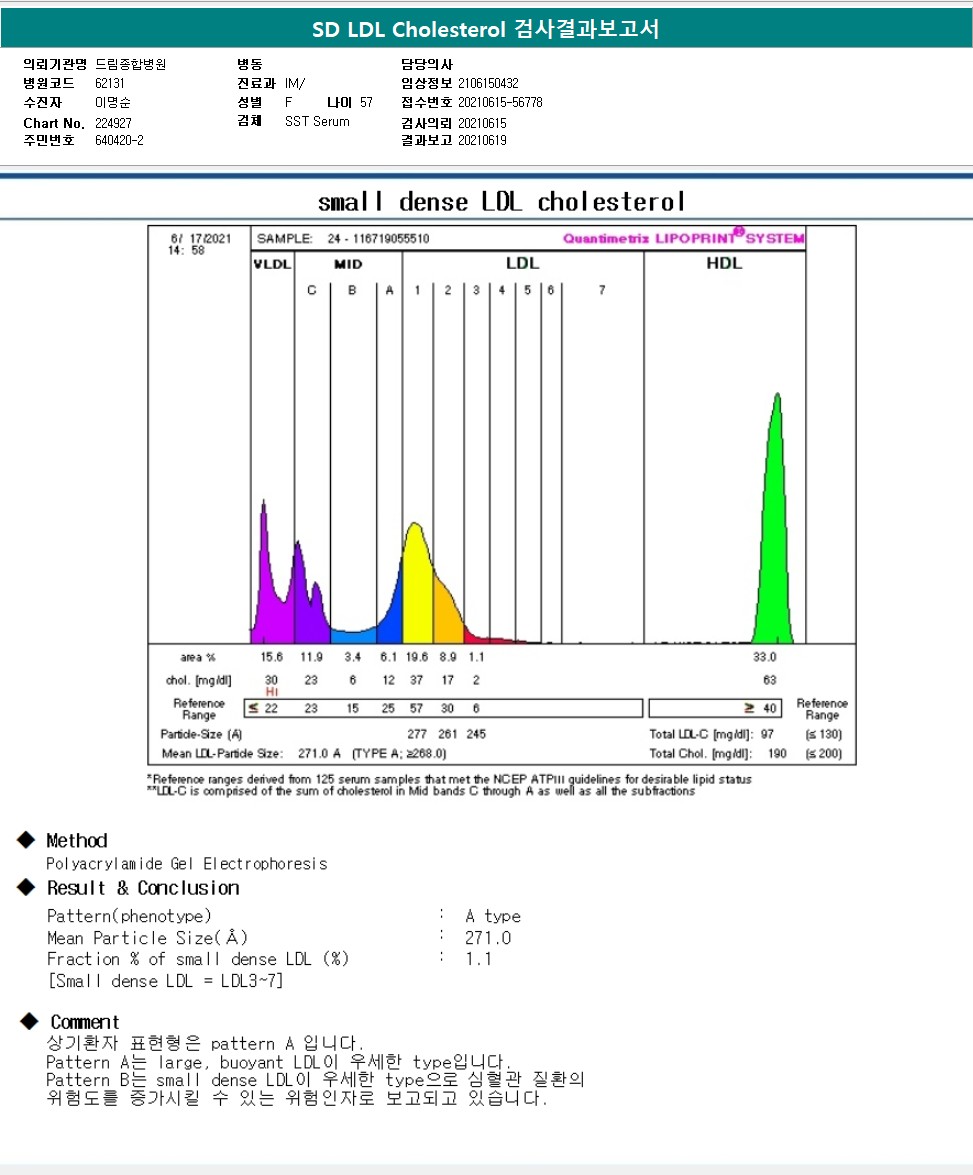Select the Mean Particle Size value 271.0
This screenshot has width=973, height=1175.
487,938
